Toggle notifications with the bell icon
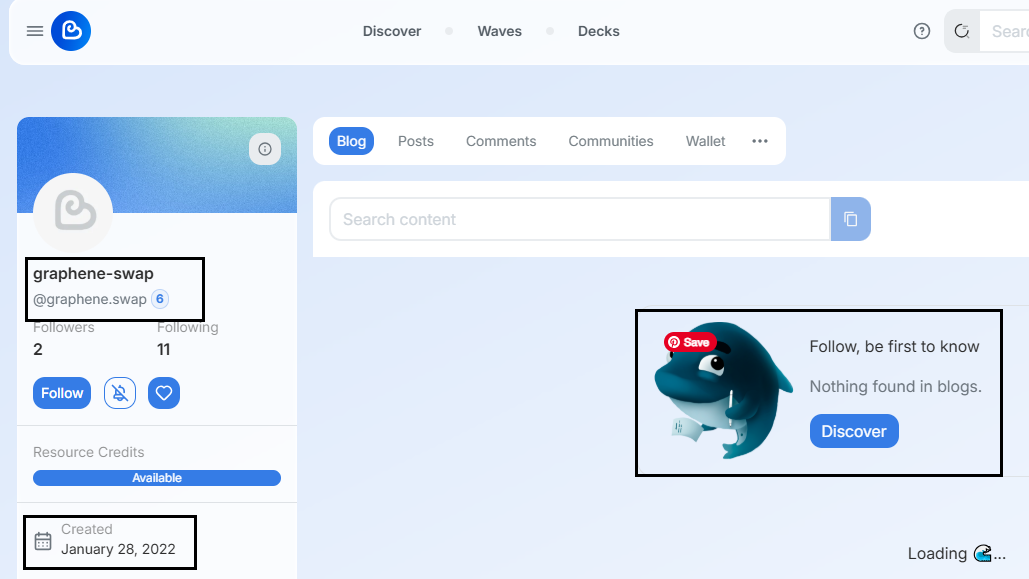The height and width of the screenshot is (579, 1029). coord(120,393)
